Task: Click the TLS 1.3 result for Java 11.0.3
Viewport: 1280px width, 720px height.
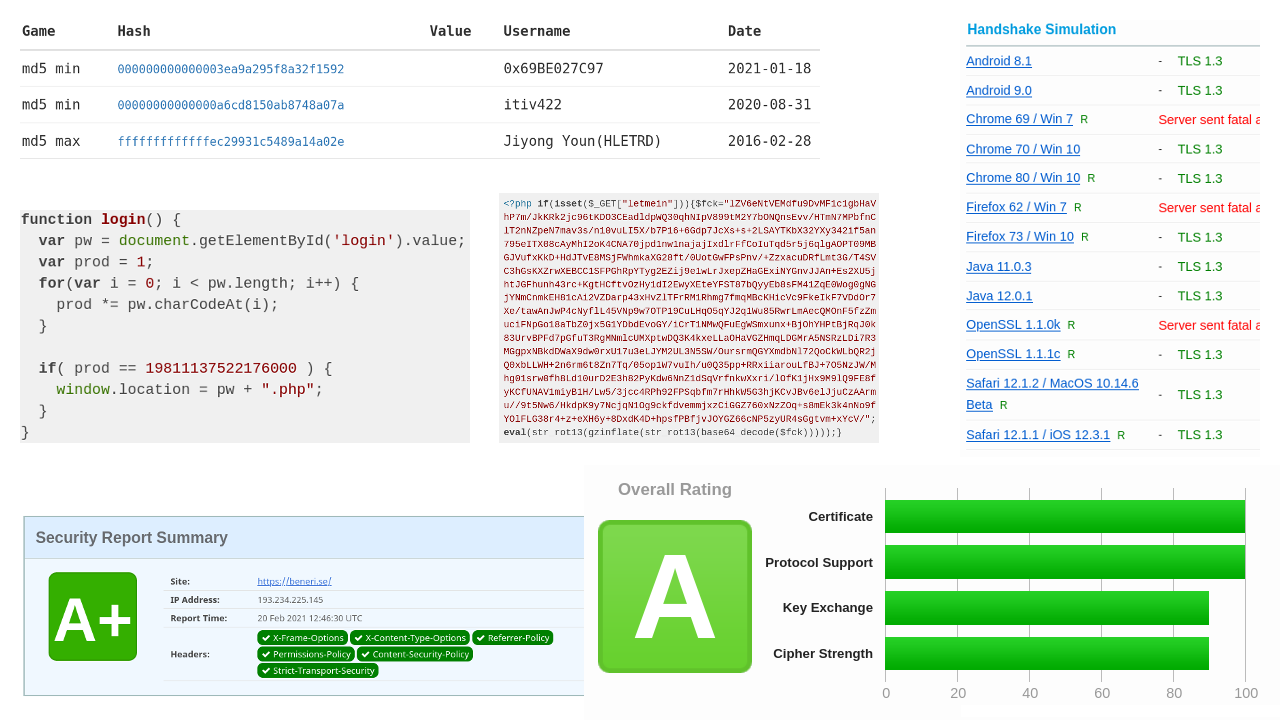Action: pos(1200,266)
